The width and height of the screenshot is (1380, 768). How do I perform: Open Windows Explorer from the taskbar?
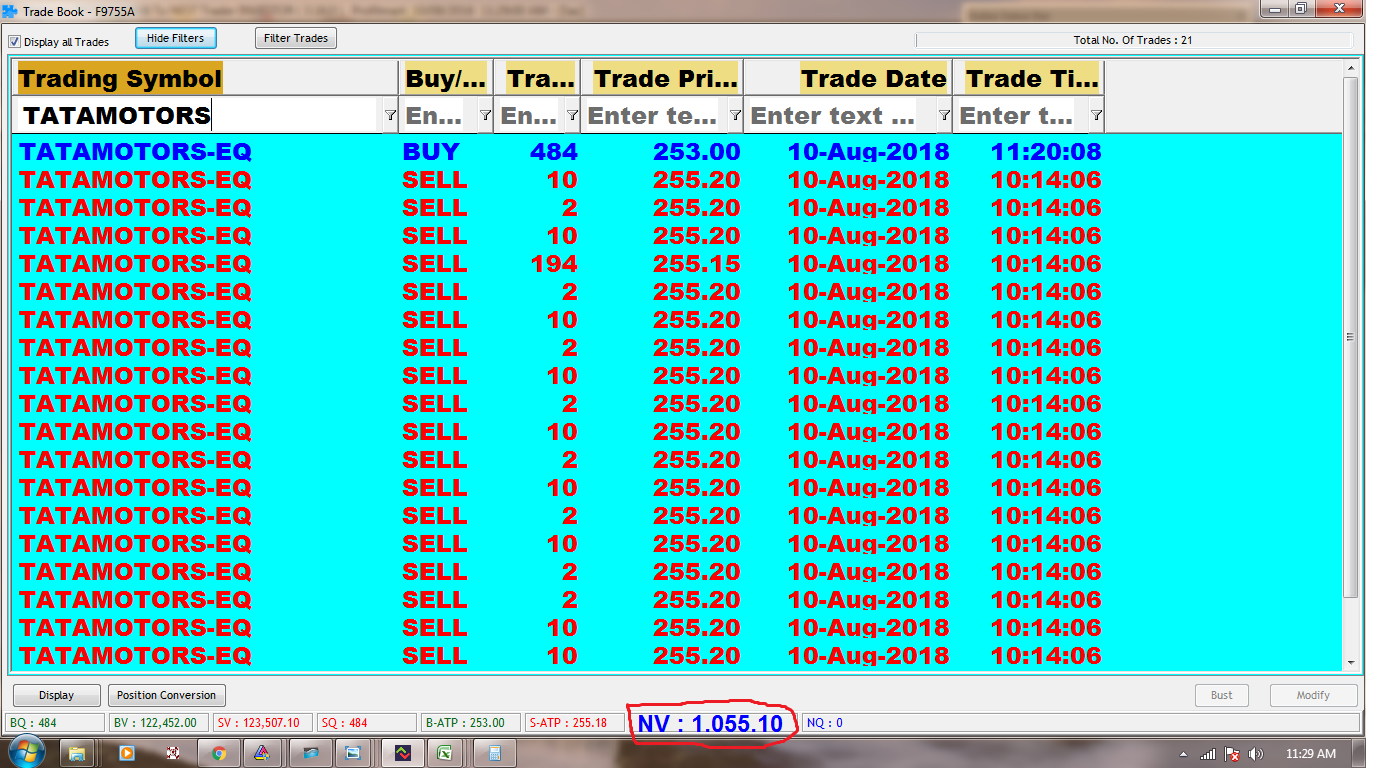click(79, 753)
